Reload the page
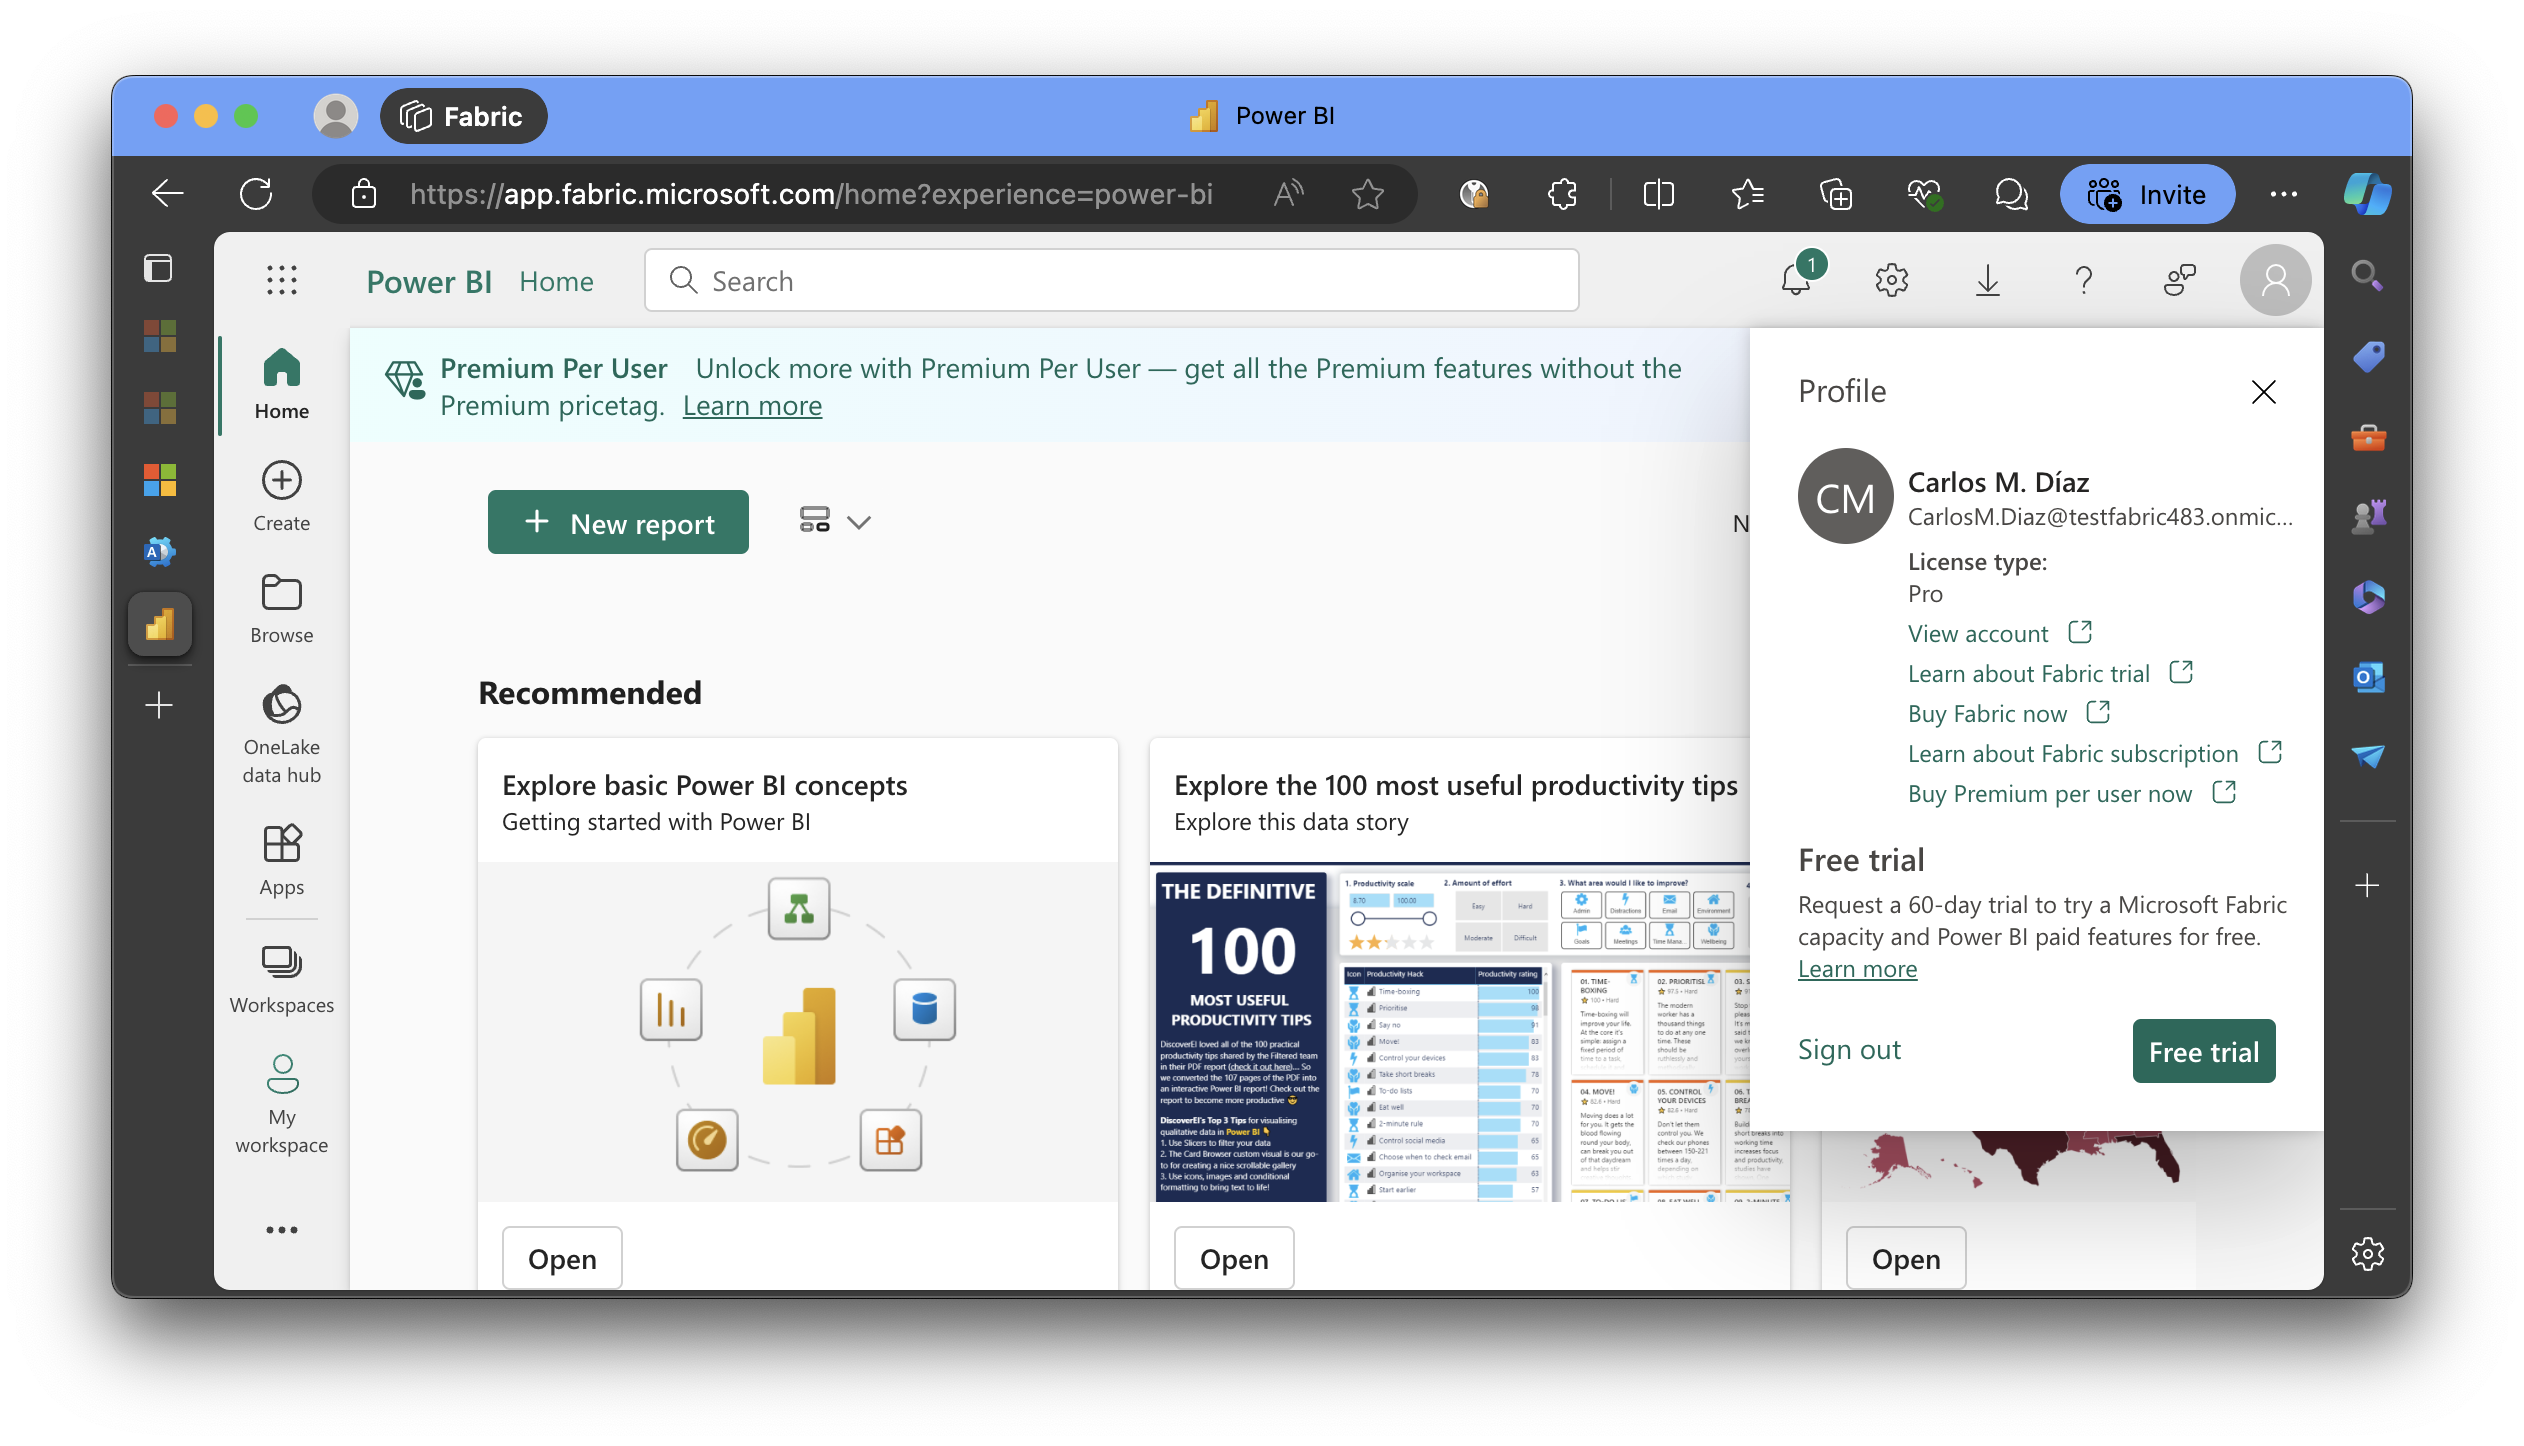This screenshot has width=2524, height=1446. click(256, 194)
